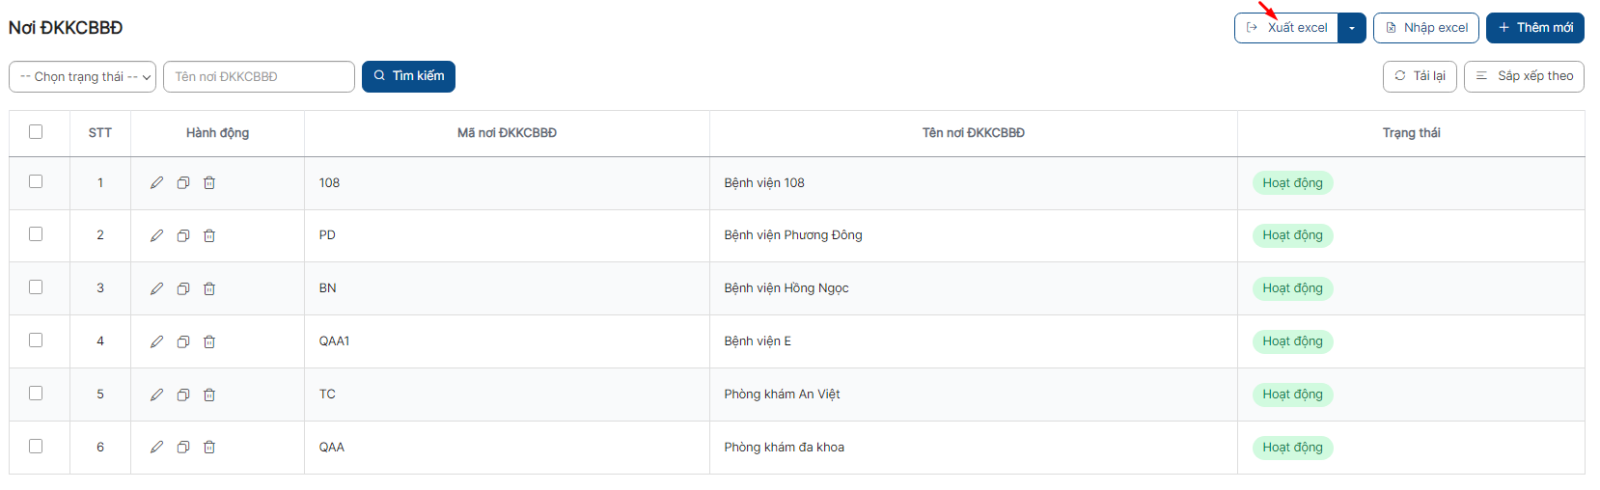Duplicate the Bệnh viện Phương Đông row
Image resolution: width=1600 pixels, height=490 pixels.
click(183, 236)
